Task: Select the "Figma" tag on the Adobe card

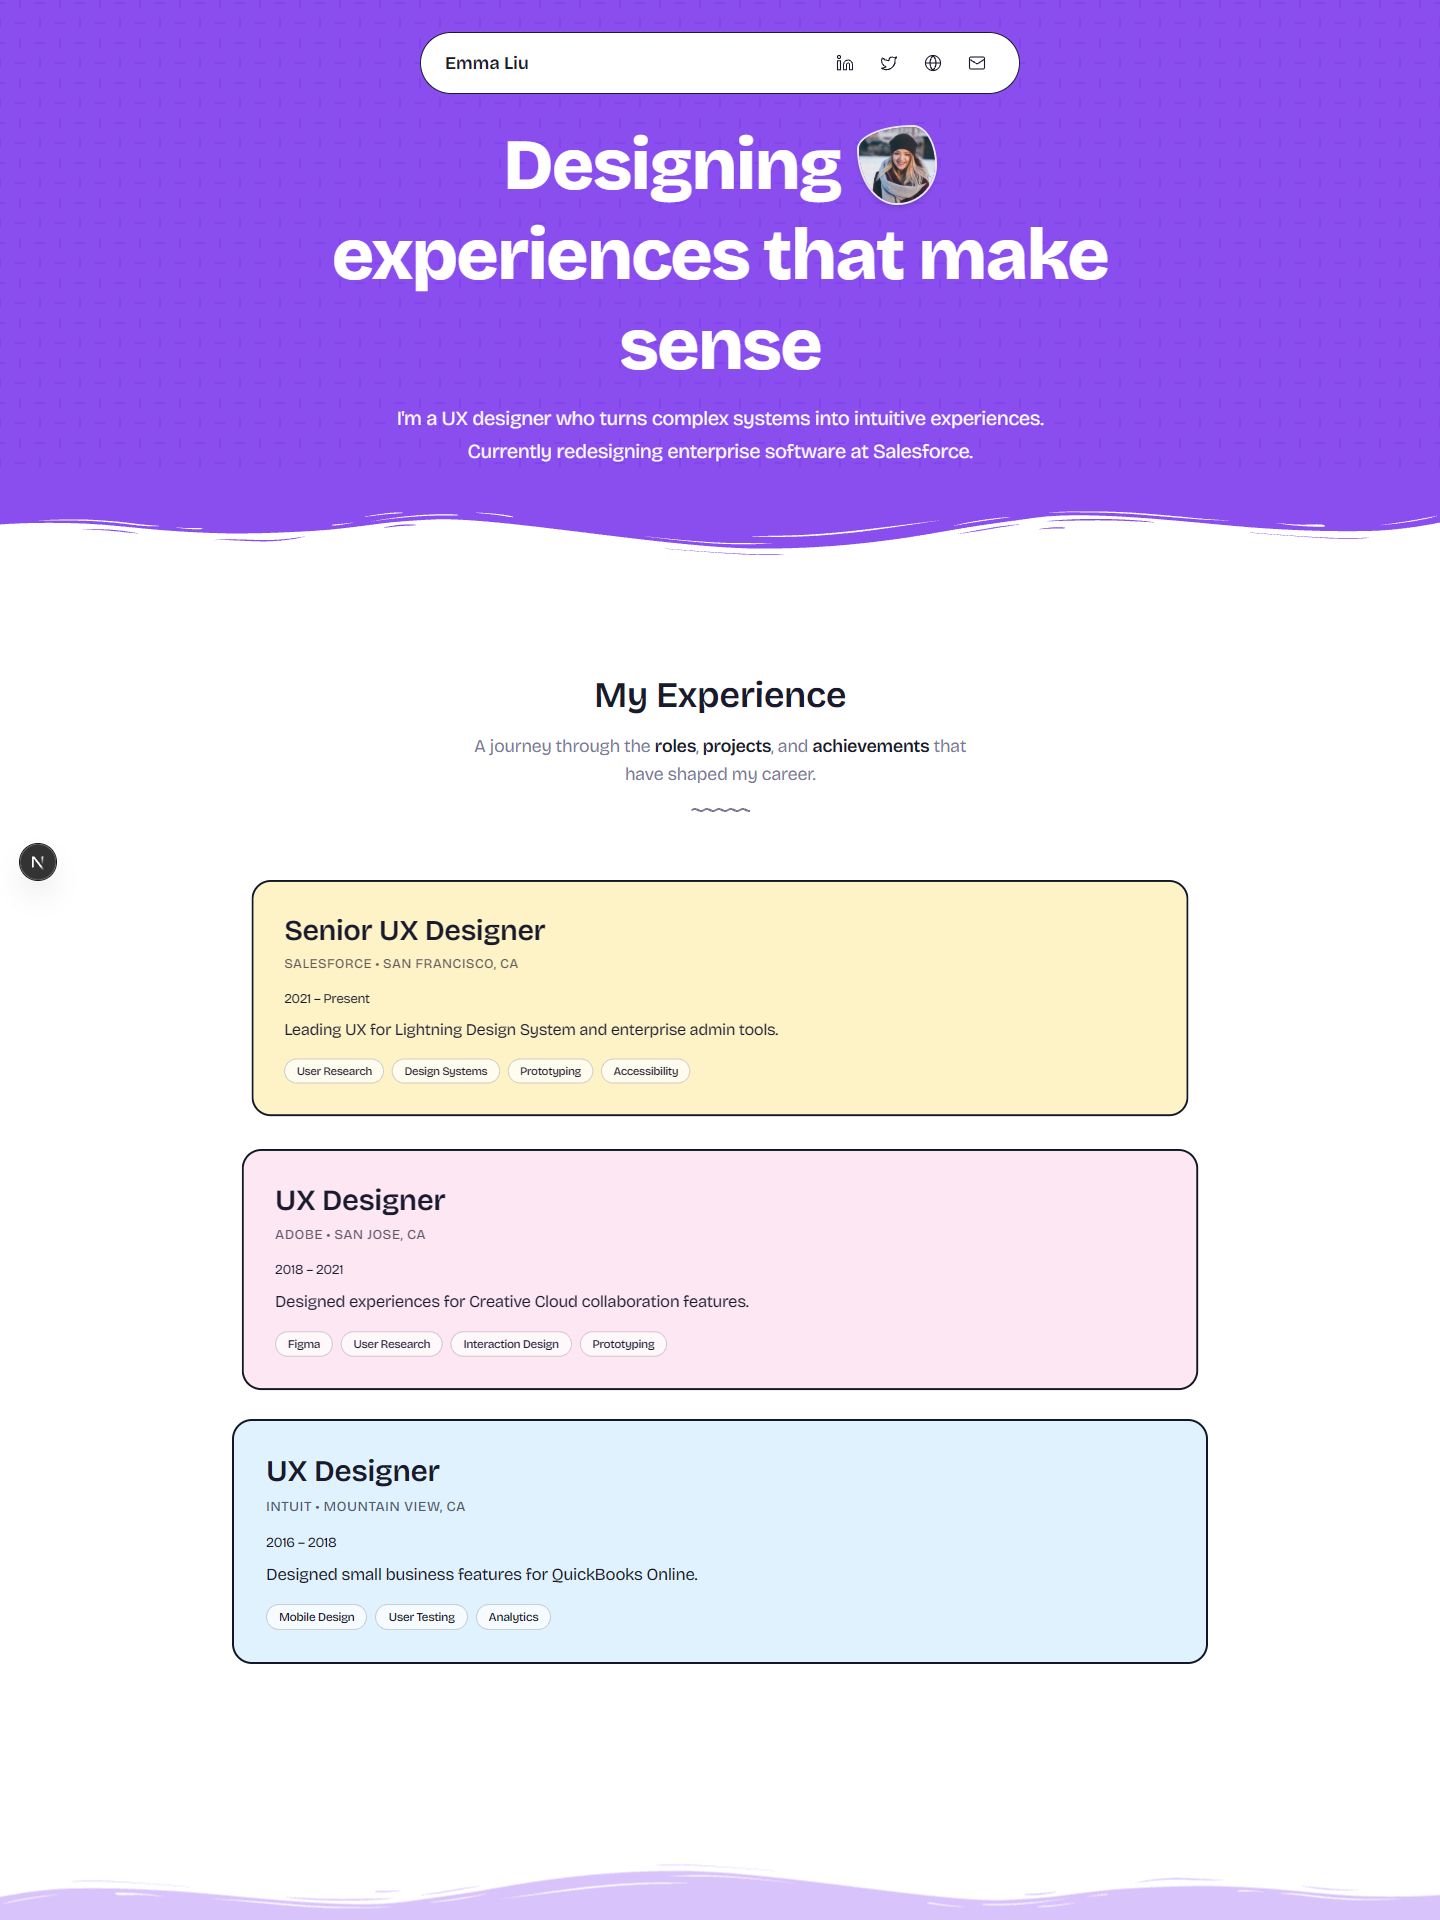Action: coord(303,1343)
